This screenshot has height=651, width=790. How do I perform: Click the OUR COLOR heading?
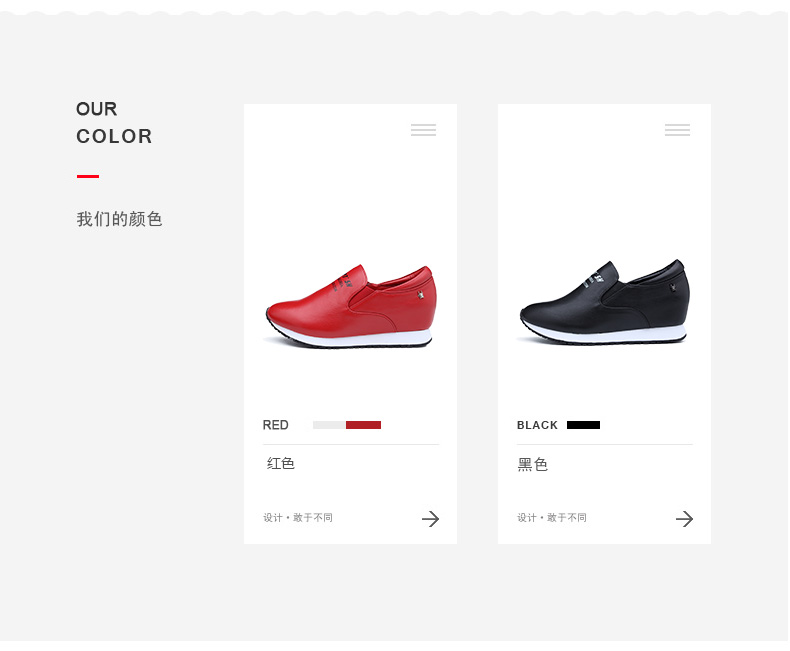point(114,122)
